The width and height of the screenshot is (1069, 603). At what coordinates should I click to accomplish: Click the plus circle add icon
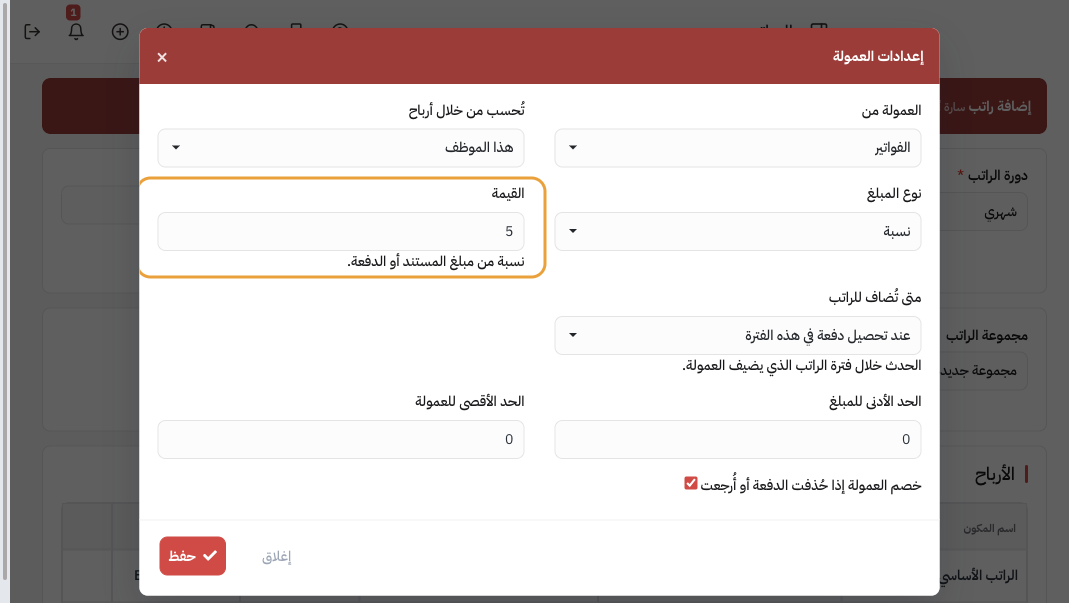(120, 31)
